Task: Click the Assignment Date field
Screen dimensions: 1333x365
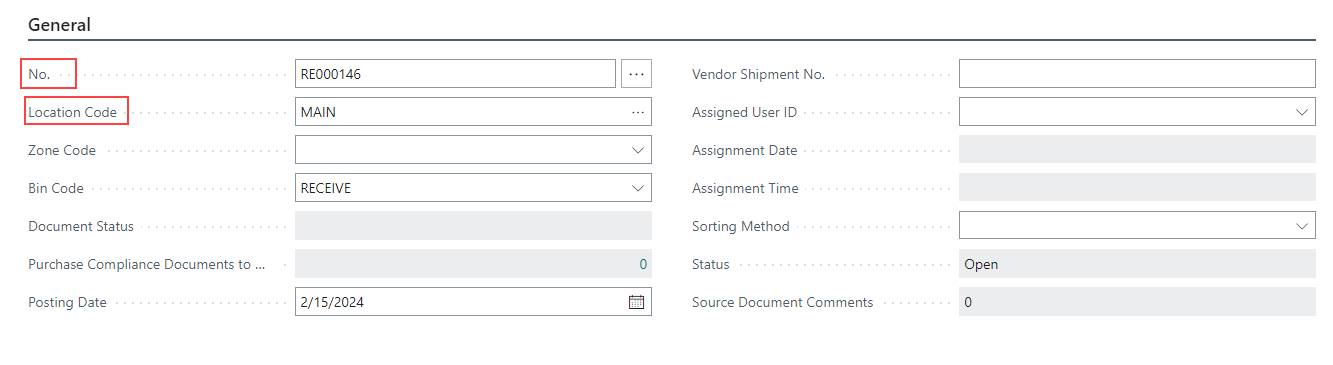Action: [x=1137, y=150]
